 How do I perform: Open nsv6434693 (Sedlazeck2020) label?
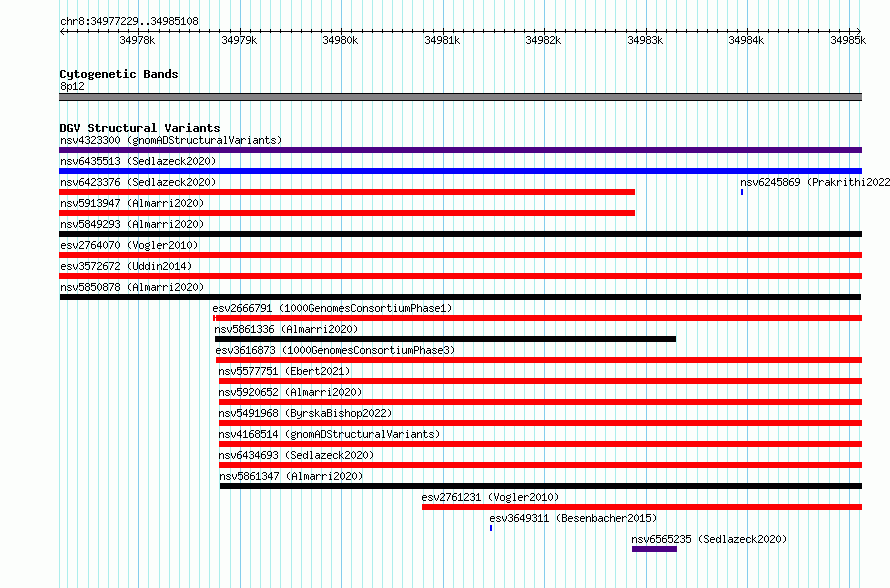click(x=296, y=455)
